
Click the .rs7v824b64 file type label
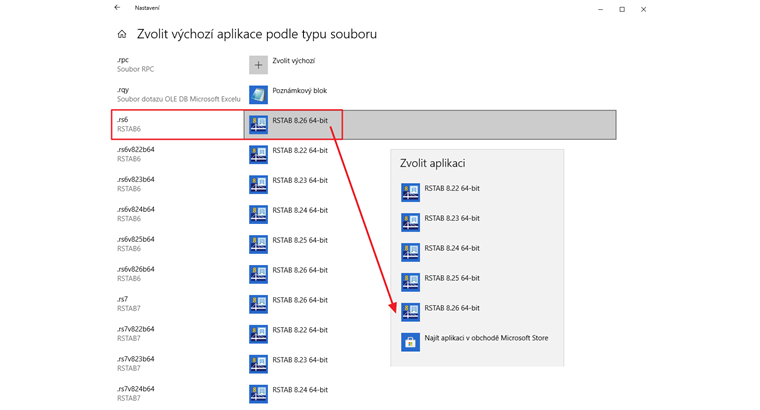136,389
